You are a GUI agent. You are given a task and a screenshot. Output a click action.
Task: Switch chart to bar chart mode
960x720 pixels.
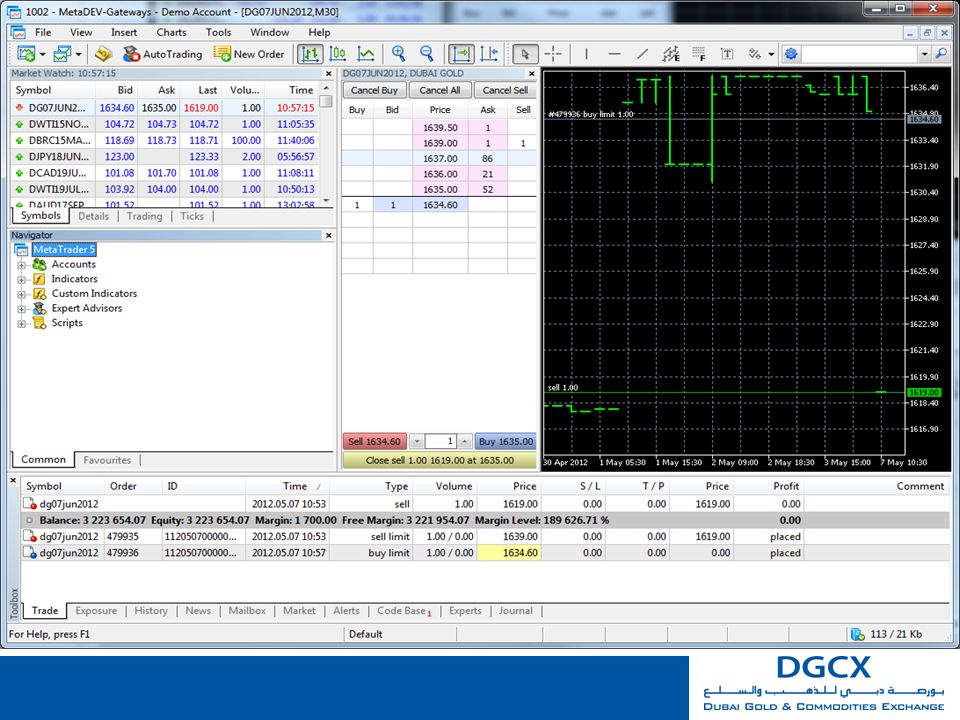coord(310,54)
